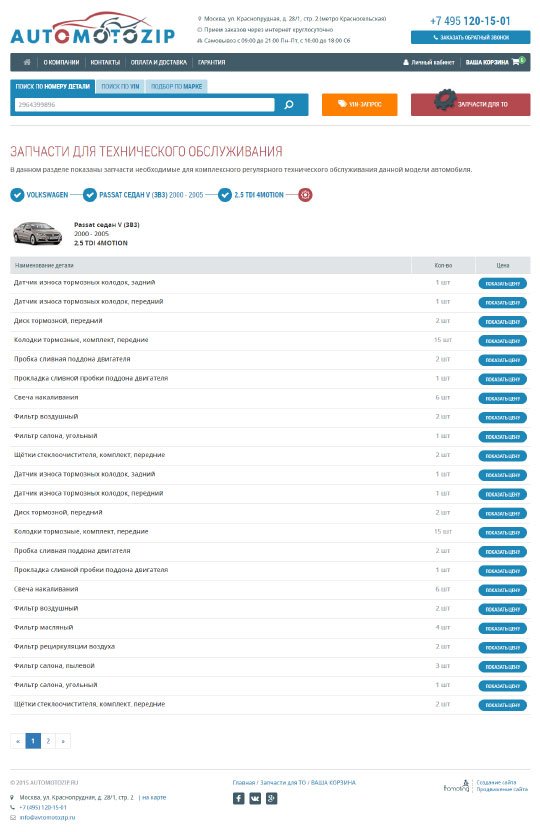Open the shopping cart icon
This screenshot has width=540, height=832.
click(x=517, y=62)
